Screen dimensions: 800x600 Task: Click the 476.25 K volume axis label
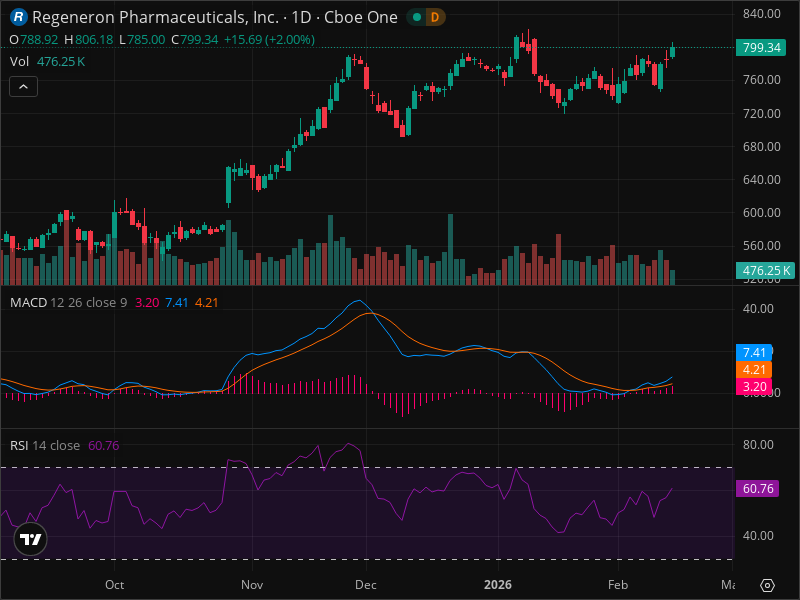(765, 270)
